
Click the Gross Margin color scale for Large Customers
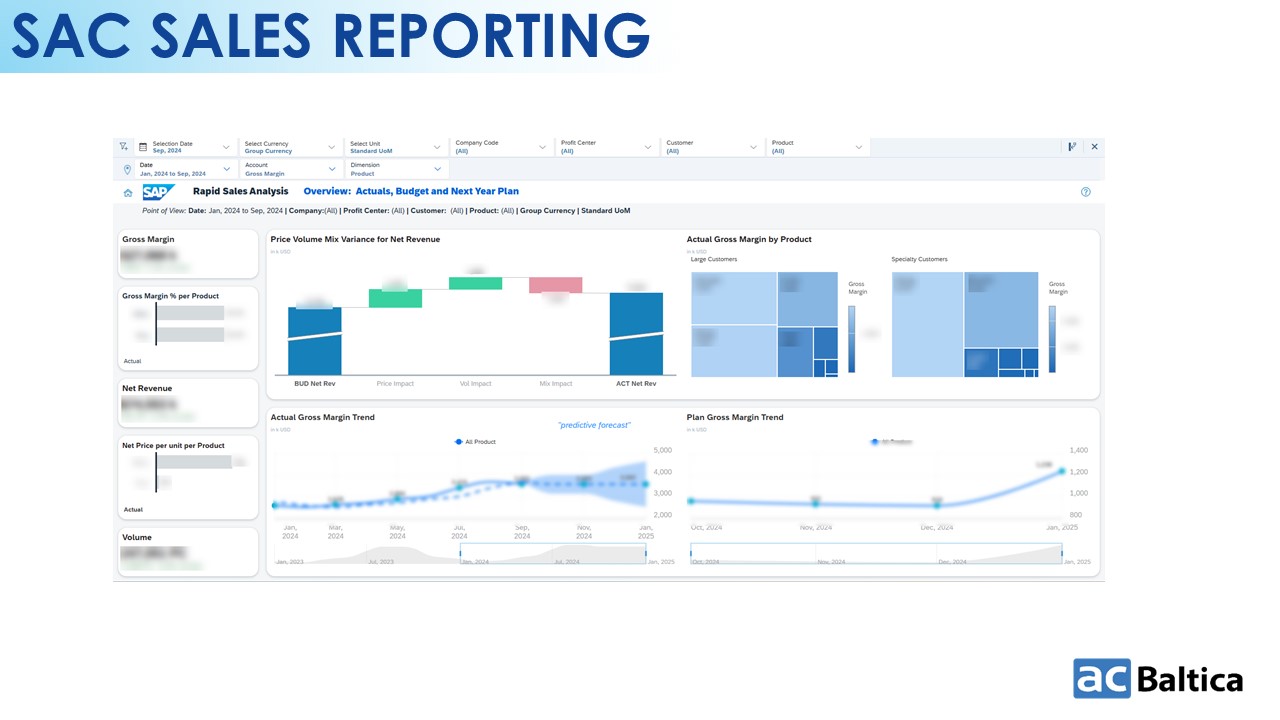click(852, 339)
